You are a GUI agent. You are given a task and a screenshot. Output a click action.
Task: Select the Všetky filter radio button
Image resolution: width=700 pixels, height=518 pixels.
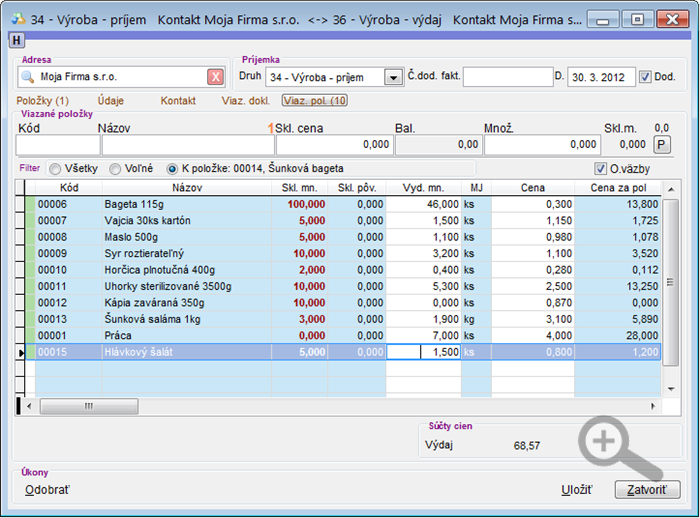pos(55,169)
